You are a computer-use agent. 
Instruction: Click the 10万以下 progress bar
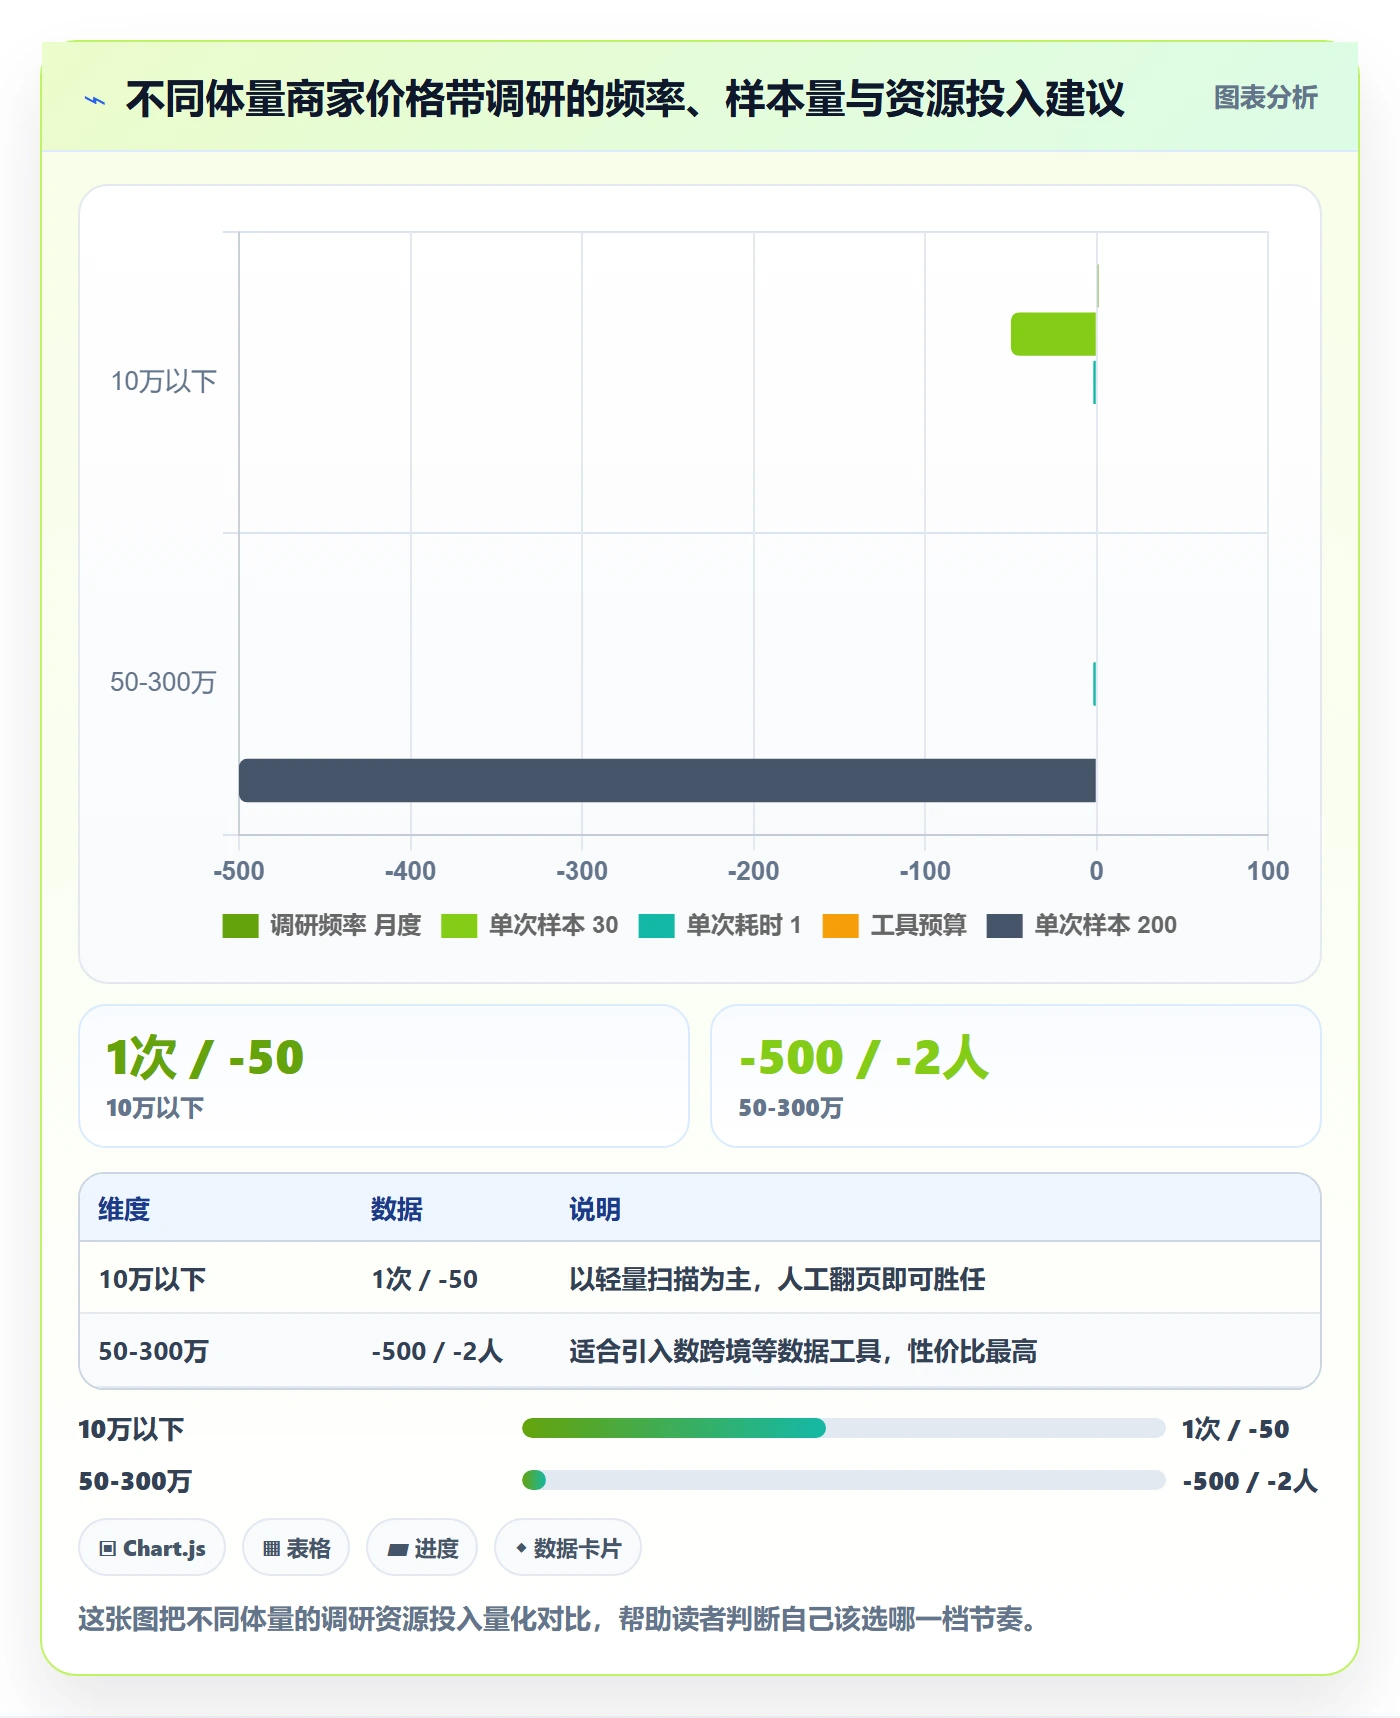(x=843, y=1428)
